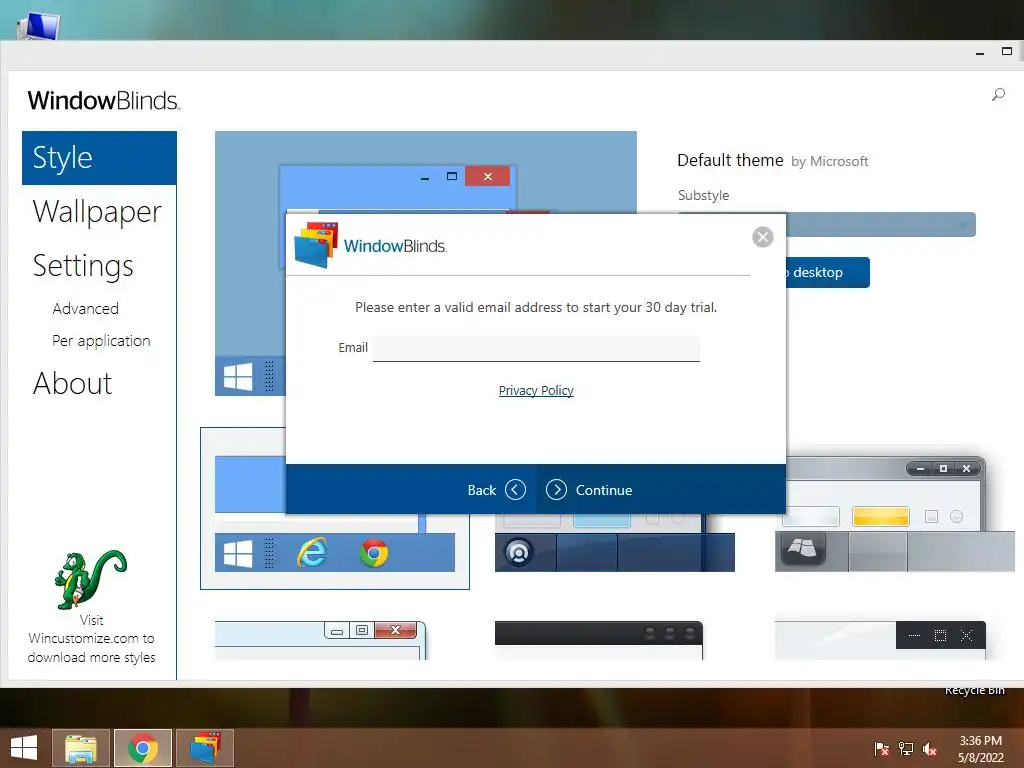Screen dimensions: 1024x768
Task: Select the white-and-black caption style thumbnail
Action: click(880, 640)
